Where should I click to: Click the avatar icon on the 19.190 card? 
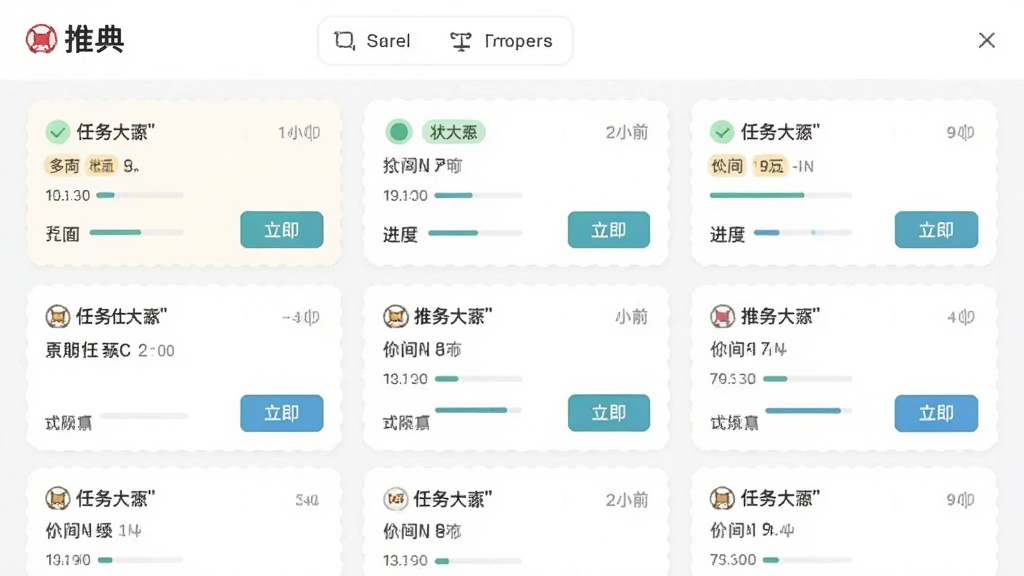tap(57, 499)
